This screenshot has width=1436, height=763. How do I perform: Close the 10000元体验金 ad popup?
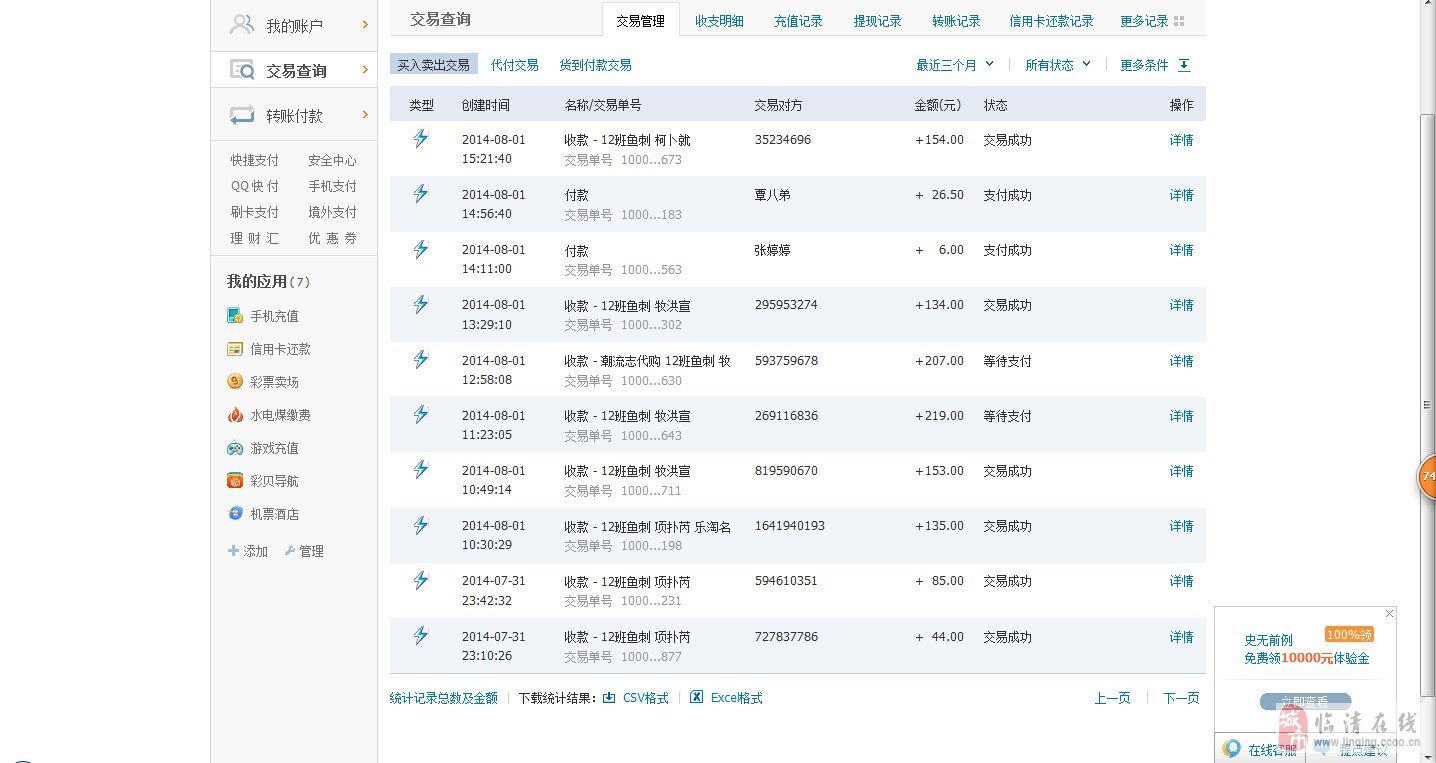tap(1389, 613)
